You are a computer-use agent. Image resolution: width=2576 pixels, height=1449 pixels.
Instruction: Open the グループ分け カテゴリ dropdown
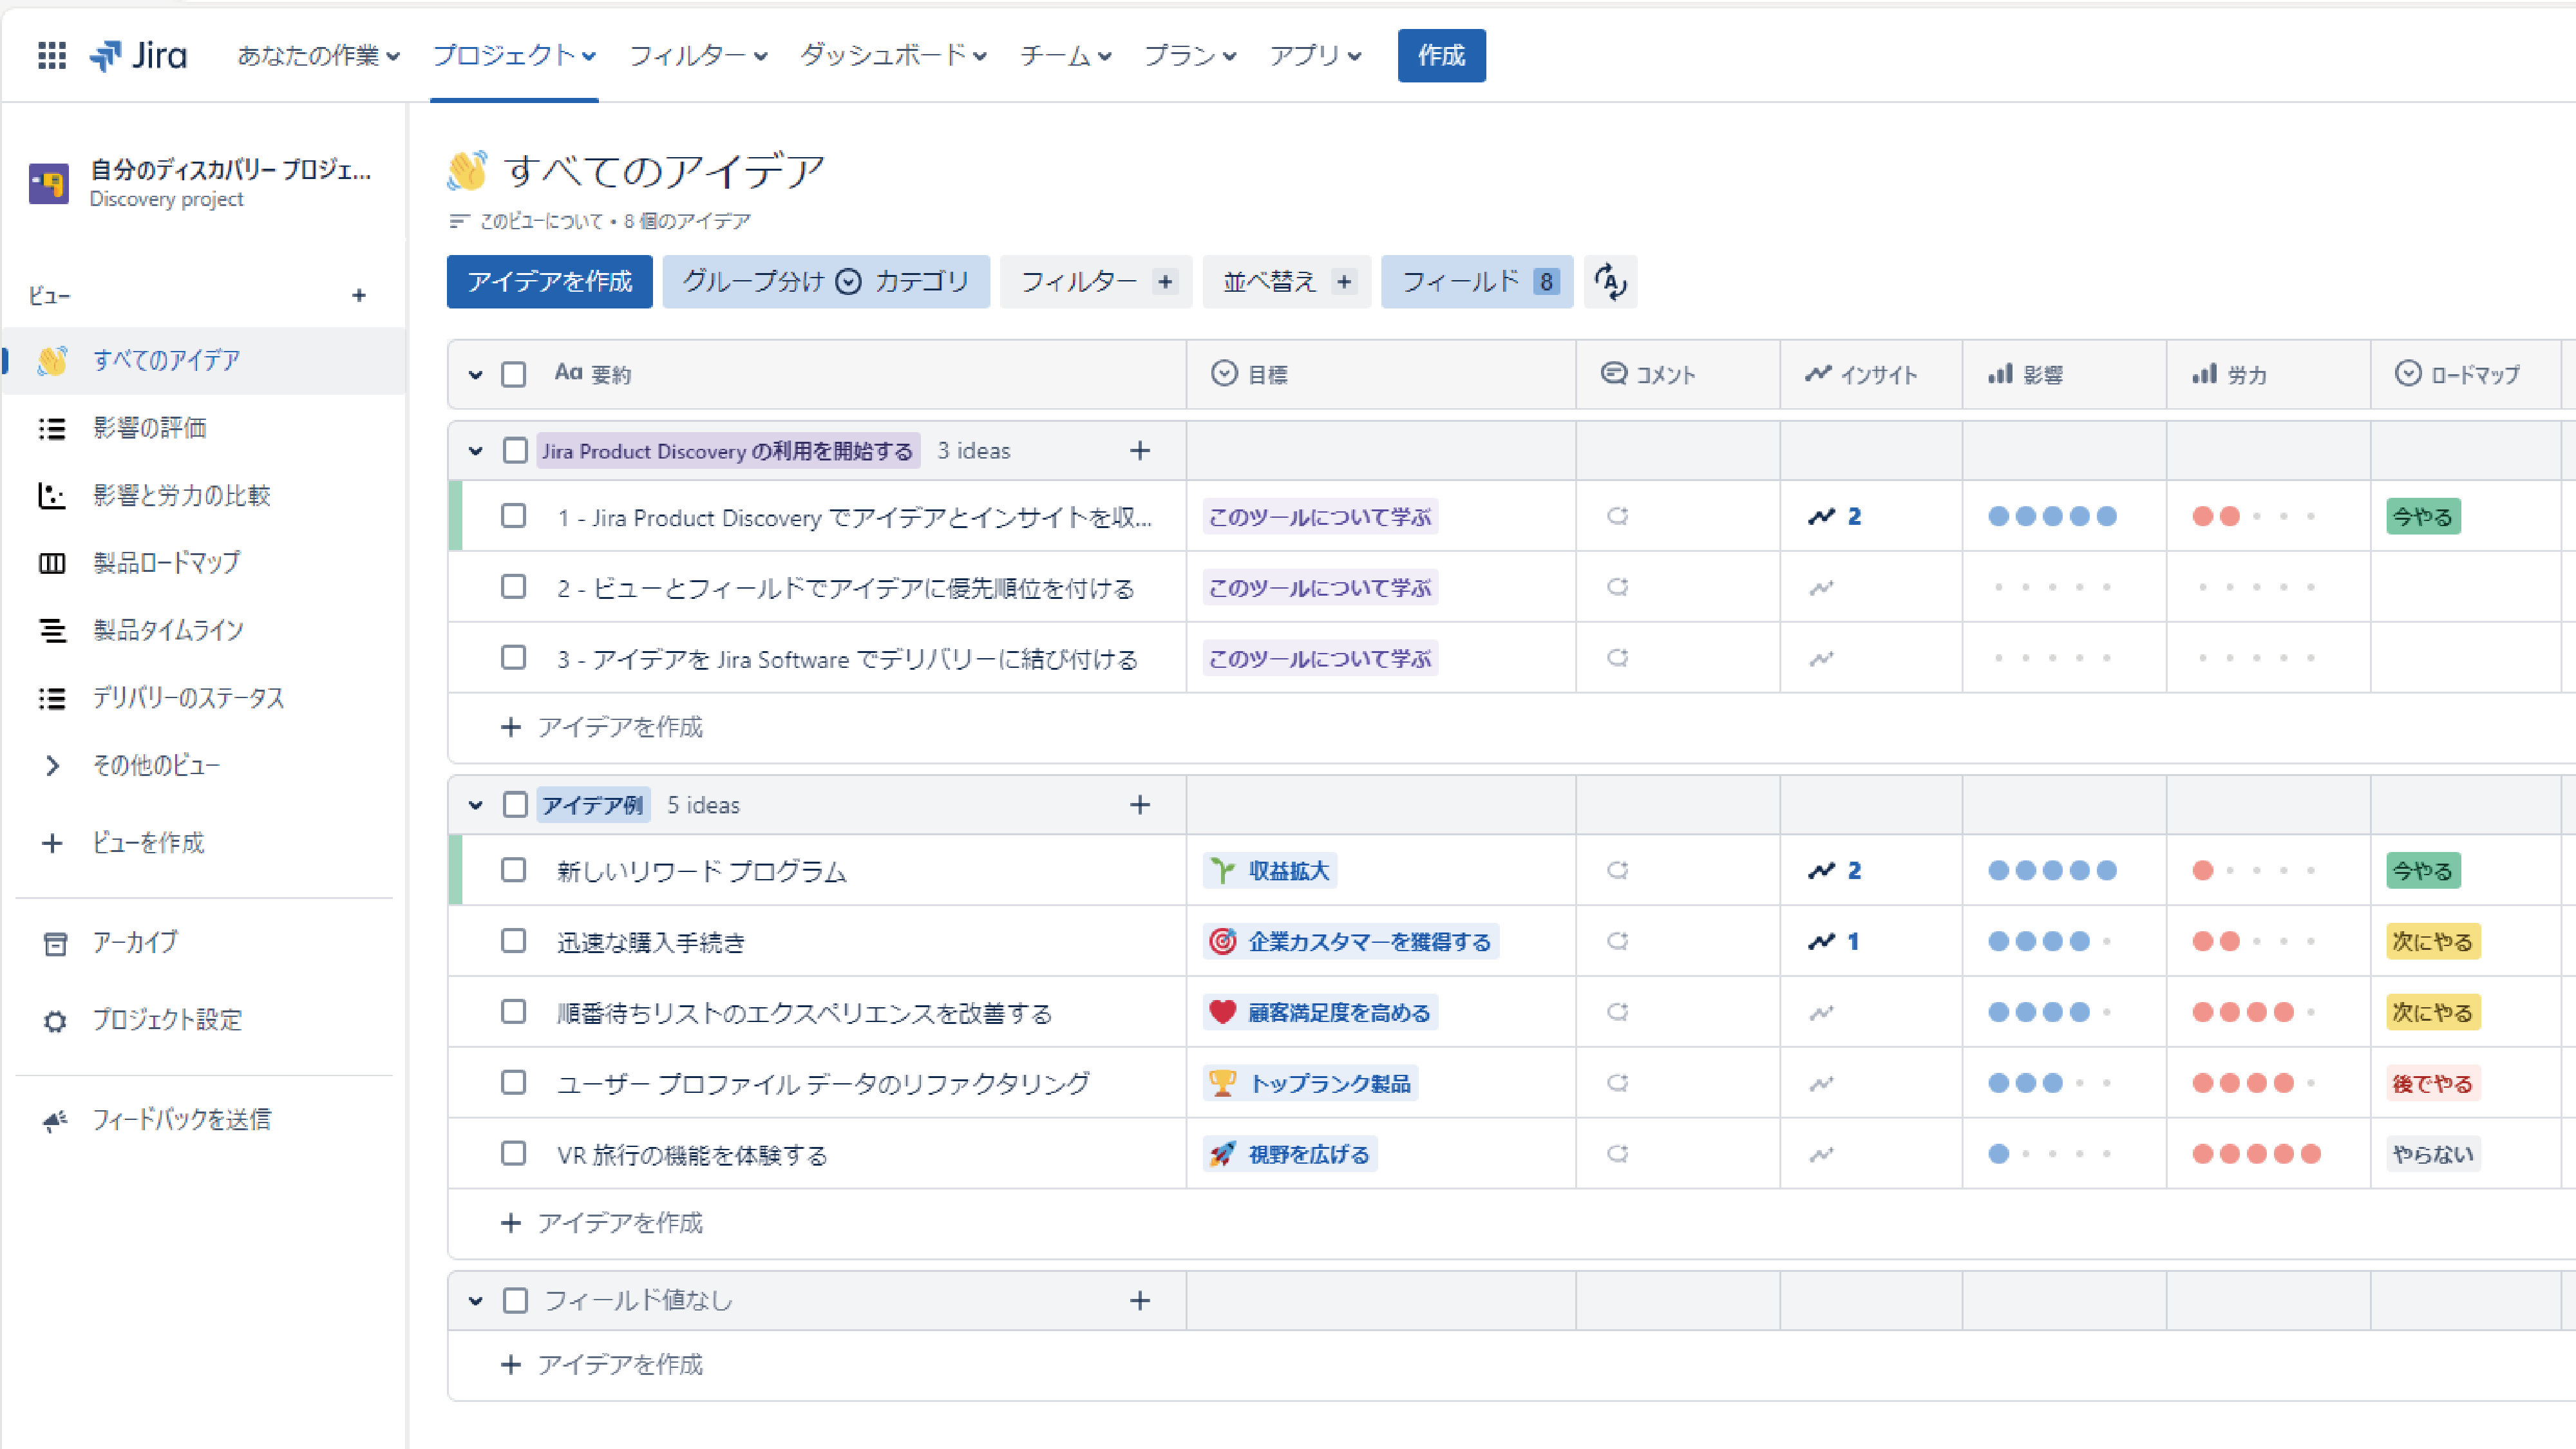tap(825, 281)
